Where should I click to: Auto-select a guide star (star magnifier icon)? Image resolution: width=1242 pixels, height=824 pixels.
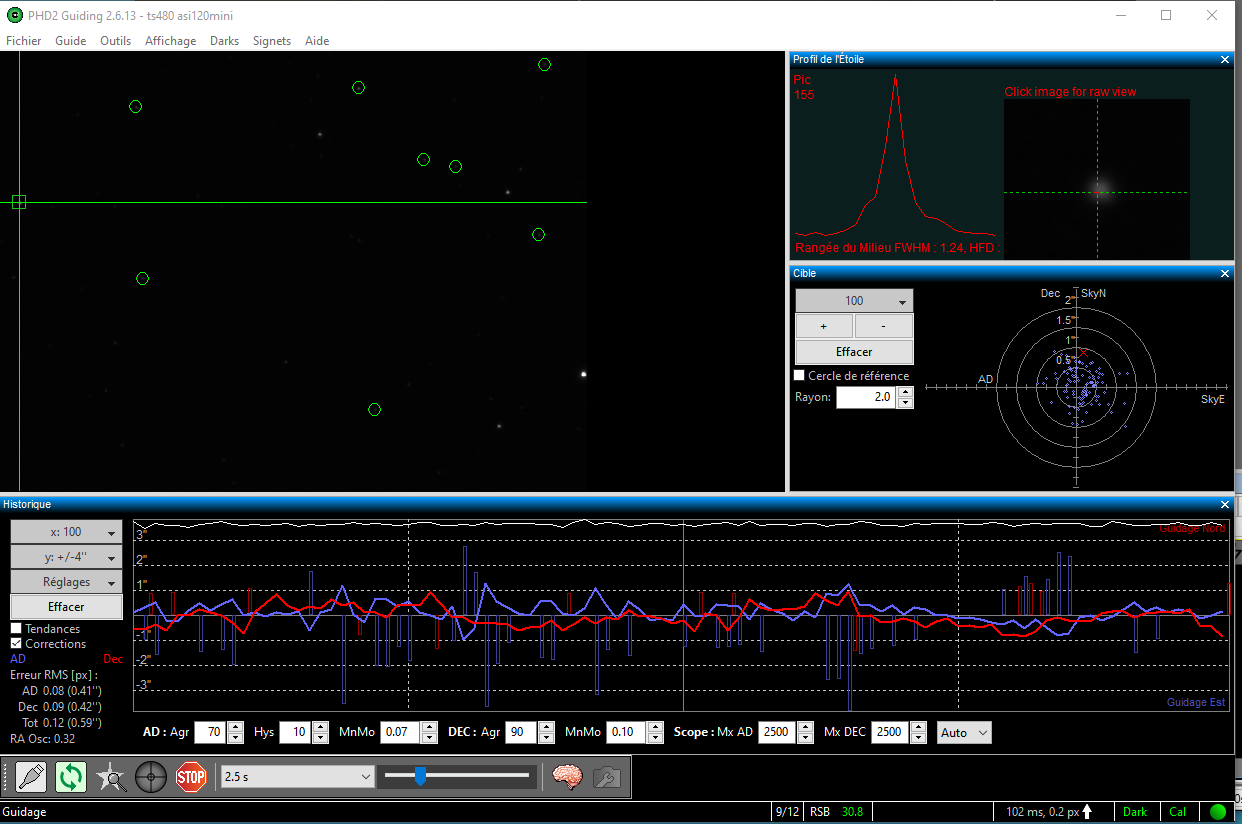coord(111,777)
